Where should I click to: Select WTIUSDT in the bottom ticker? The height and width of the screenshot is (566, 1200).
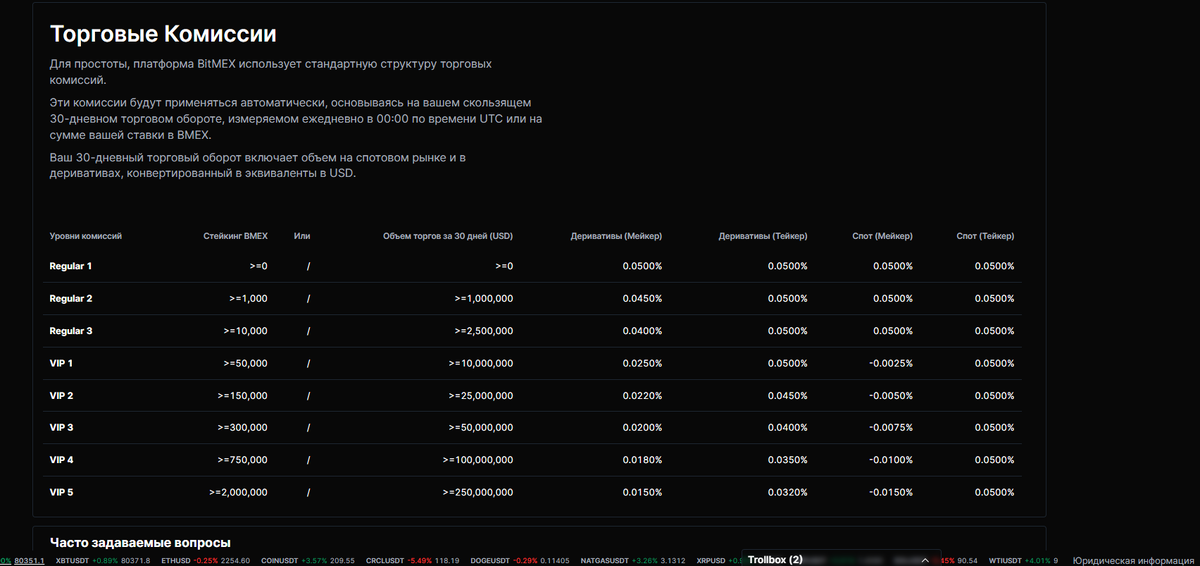(x=1008, y=561)
